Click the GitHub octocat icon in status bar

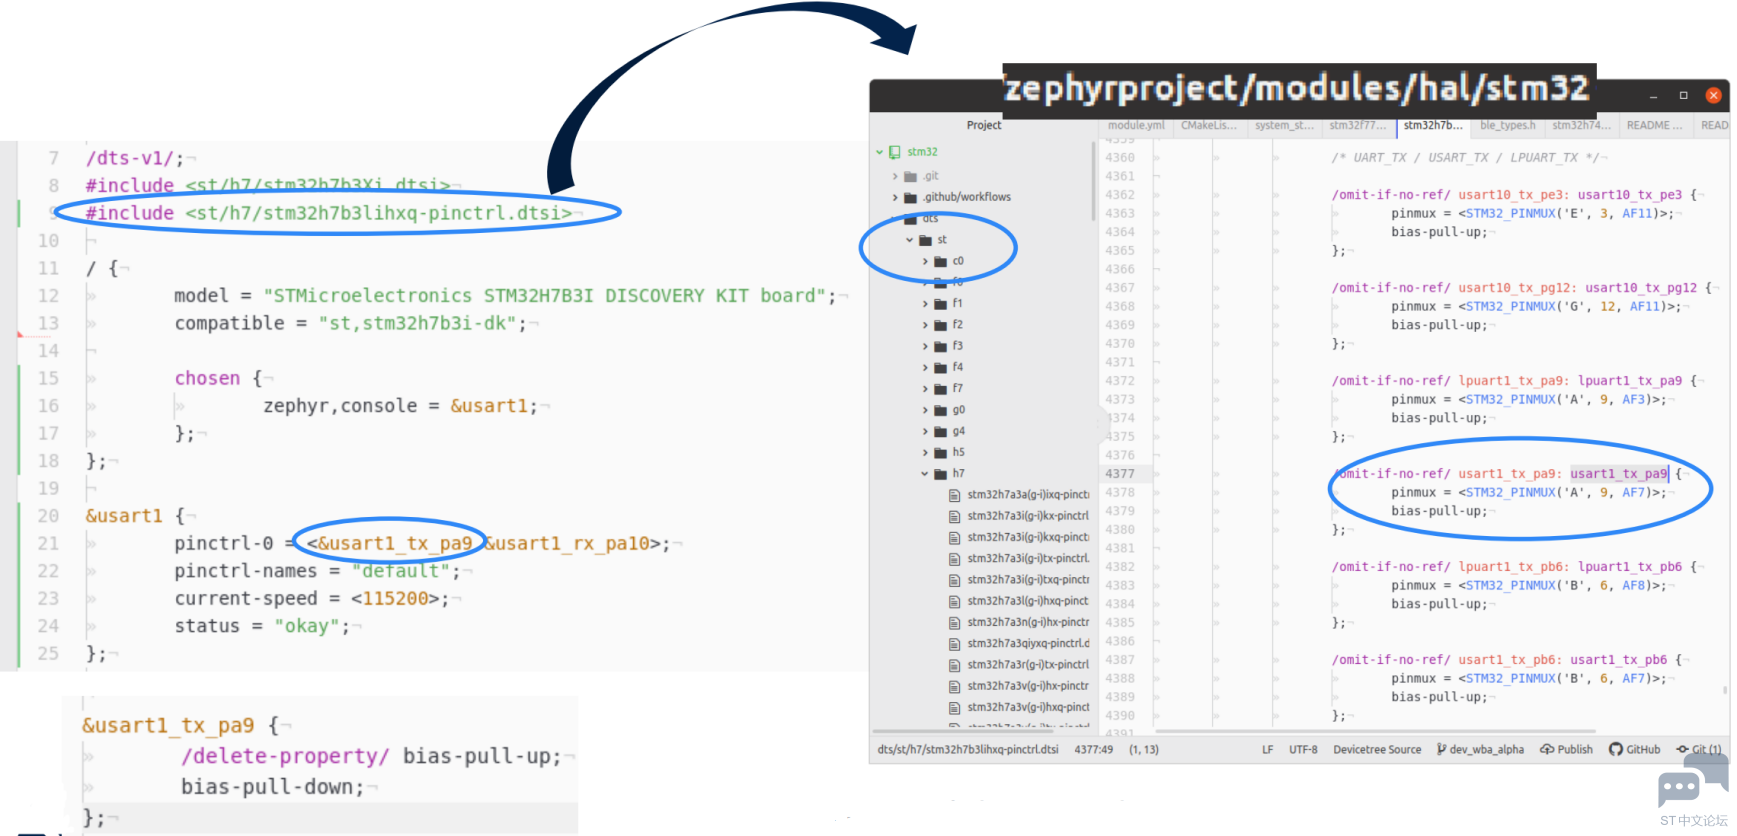(x=1616, y=749)
